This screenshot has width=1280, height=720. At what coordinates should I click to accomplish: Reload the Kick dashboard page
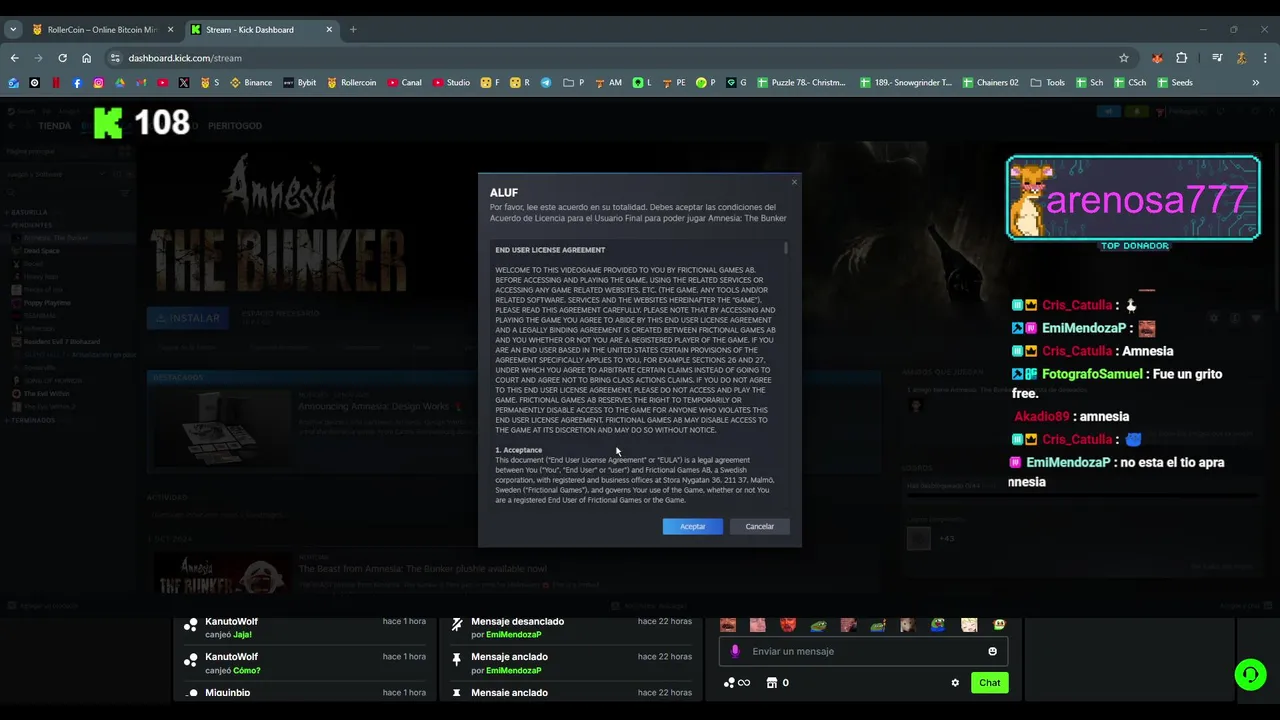pos(62,58)
